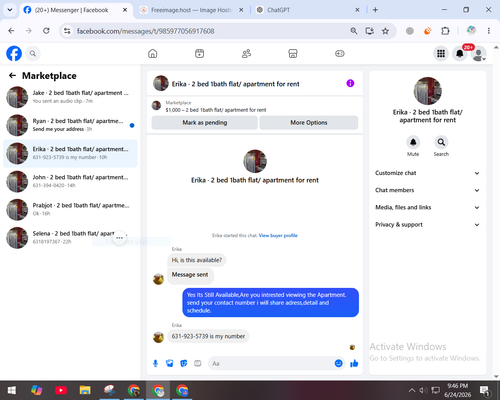Click Mark as pending button
The image size is (500, 400).
pyautogui.click(x=204, y=123)
